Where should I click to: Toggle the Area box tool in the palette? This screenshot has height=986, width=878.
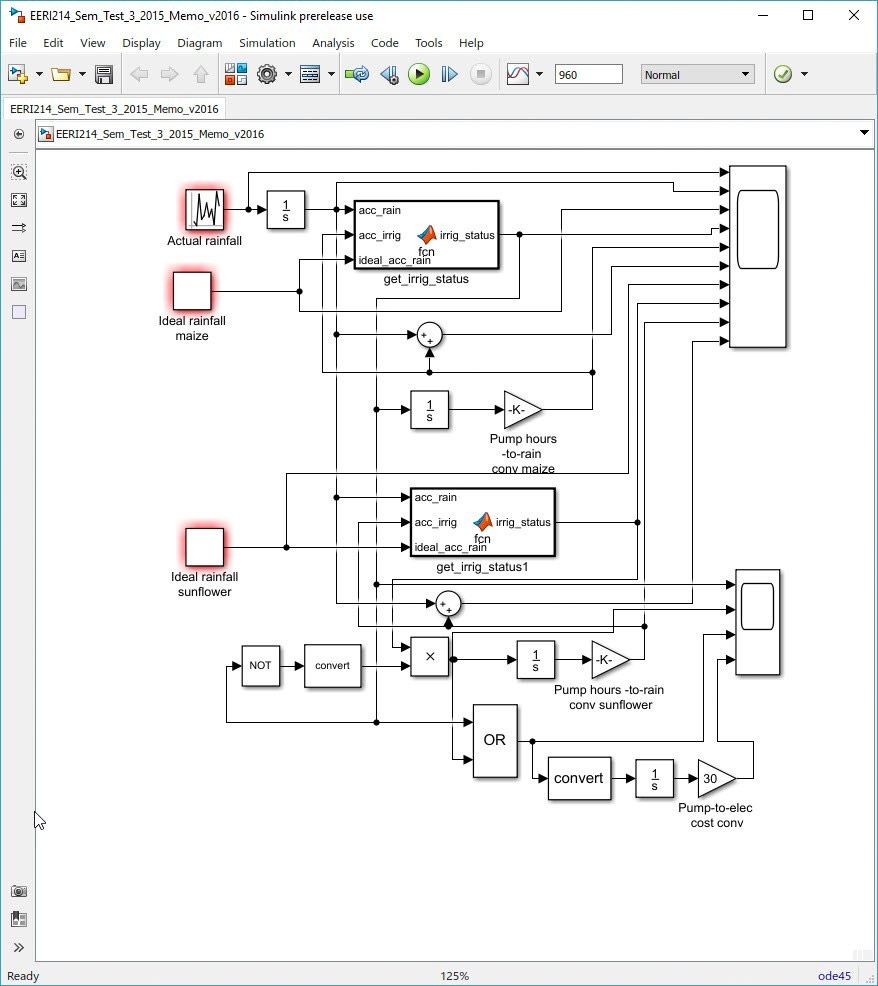(x=19, y=312)
